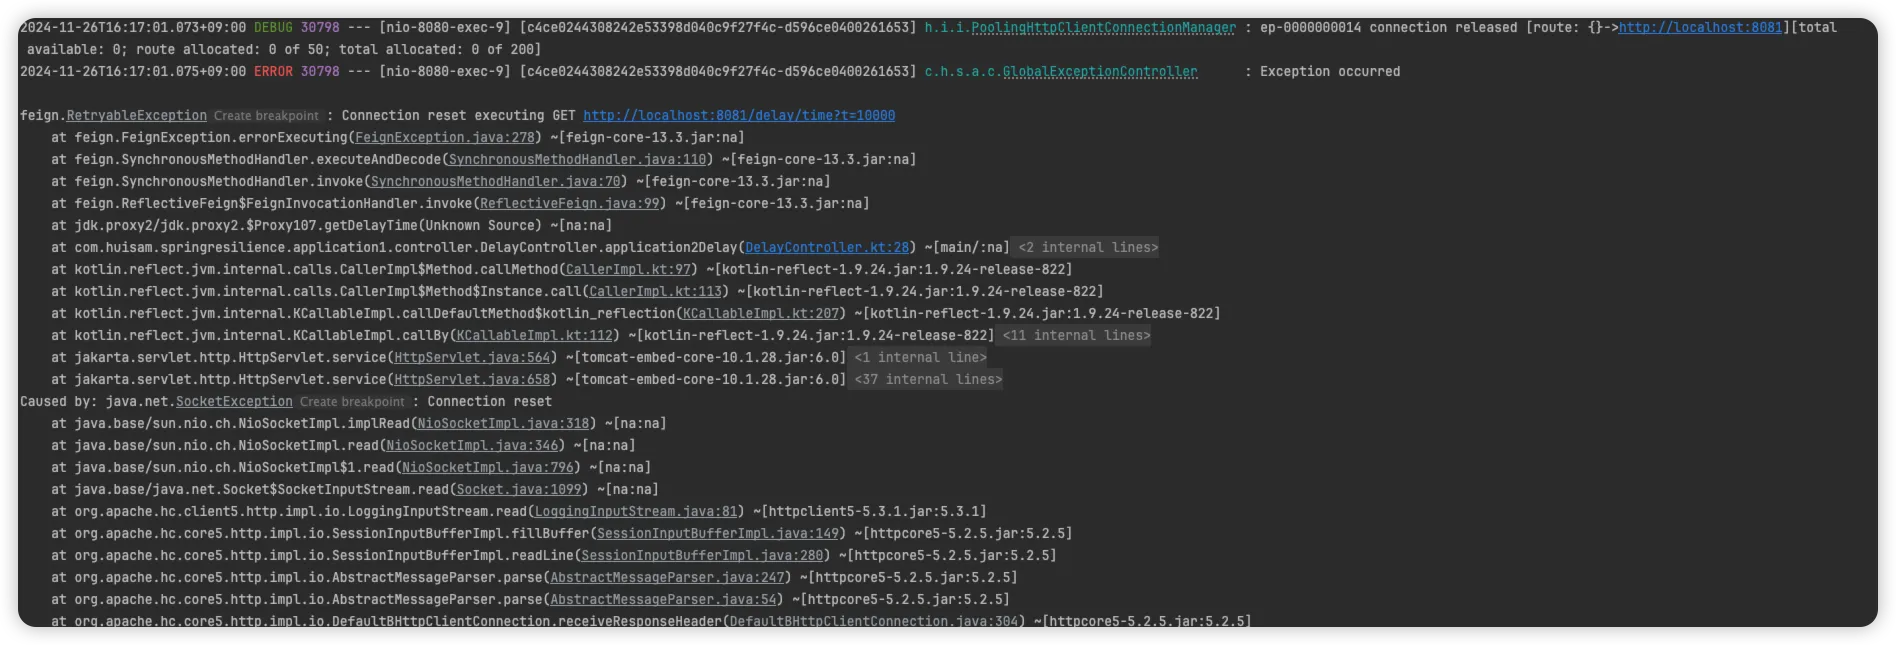Create breakpoint for SocketException
This screenshot has width=1896, height=645.
[x=352, y=402]
